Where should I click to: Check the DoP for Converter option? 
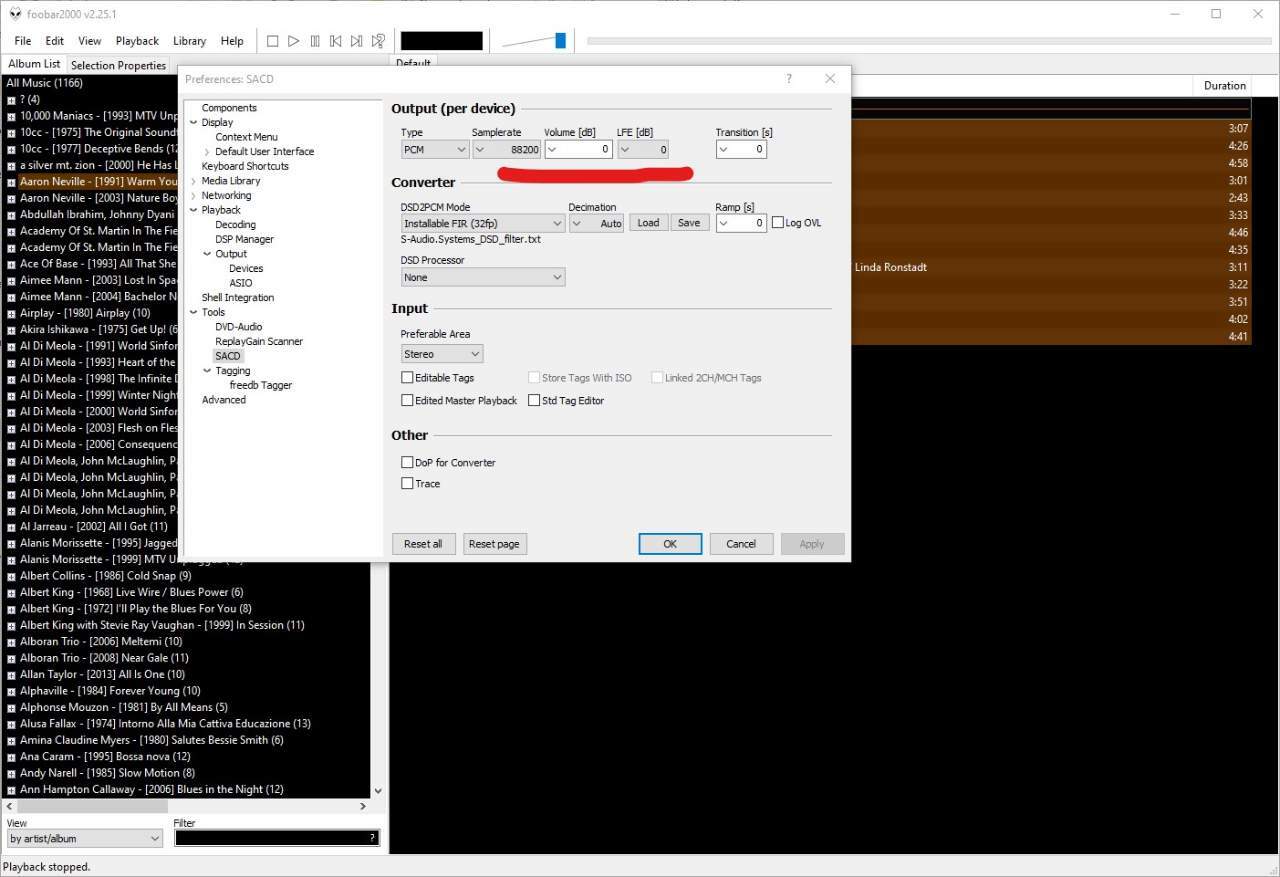pyautogui.click(x=408, y=463)
